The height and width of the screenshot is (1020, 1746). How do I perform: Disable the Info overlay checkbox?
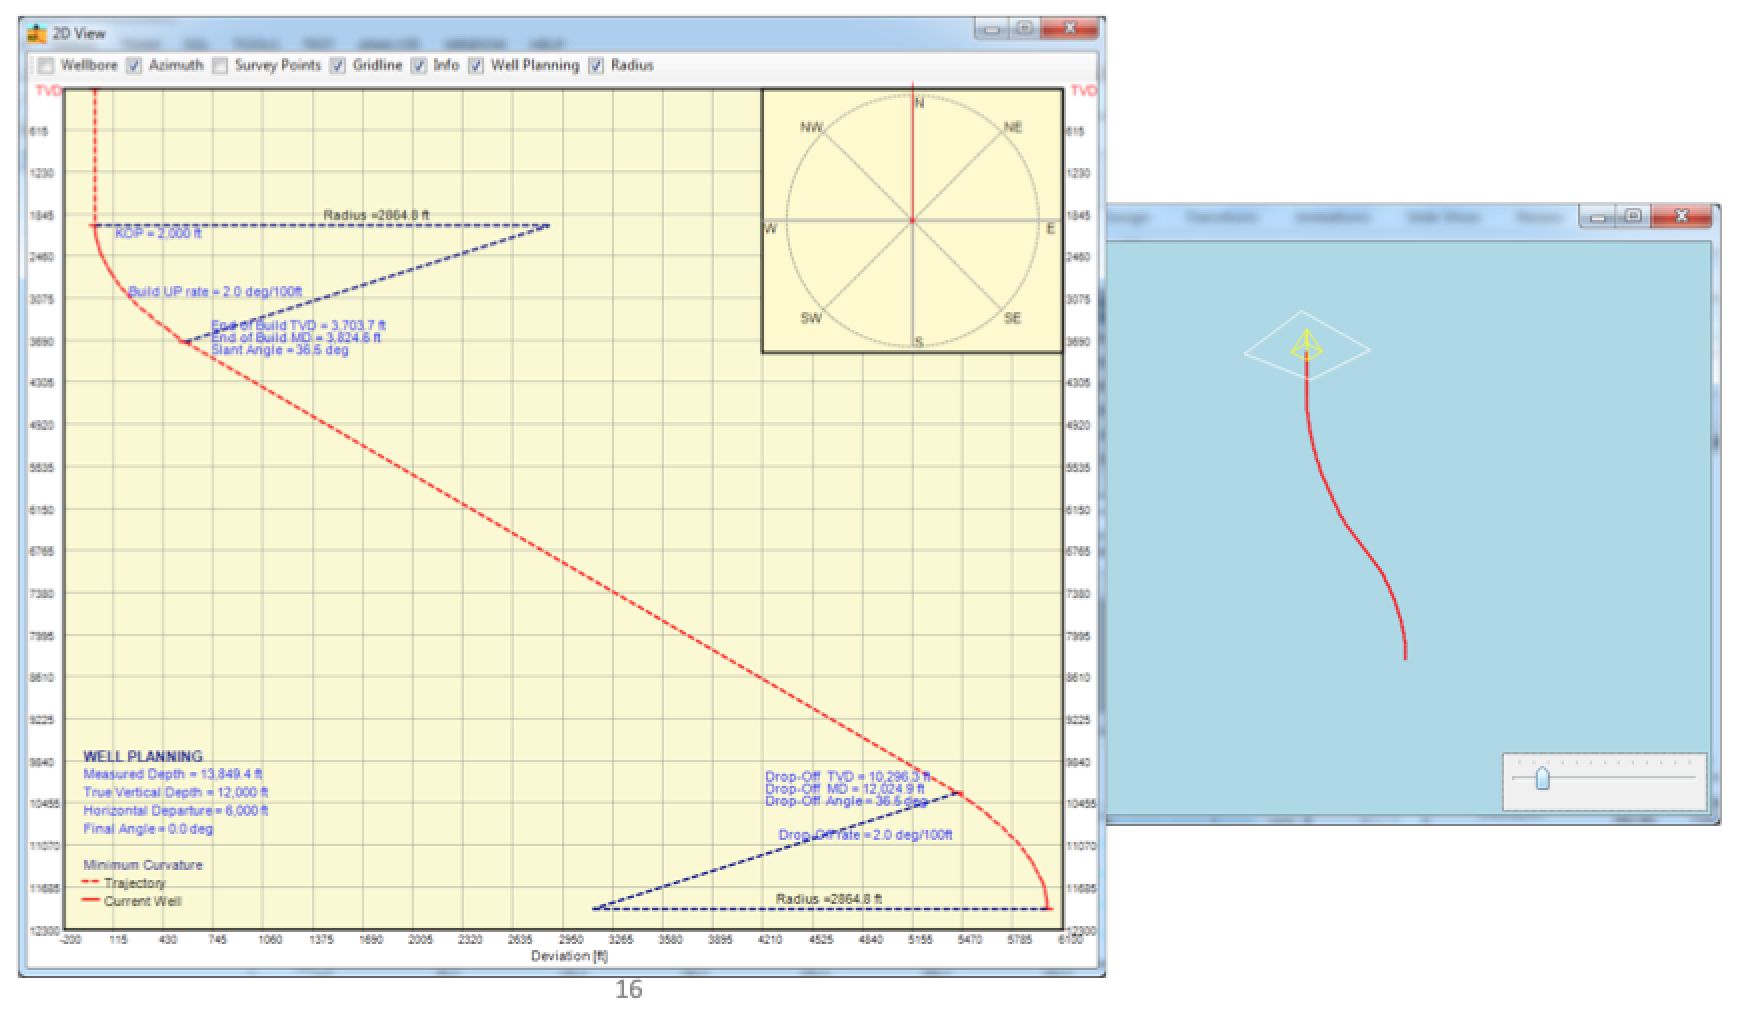[x=417, y=65]
